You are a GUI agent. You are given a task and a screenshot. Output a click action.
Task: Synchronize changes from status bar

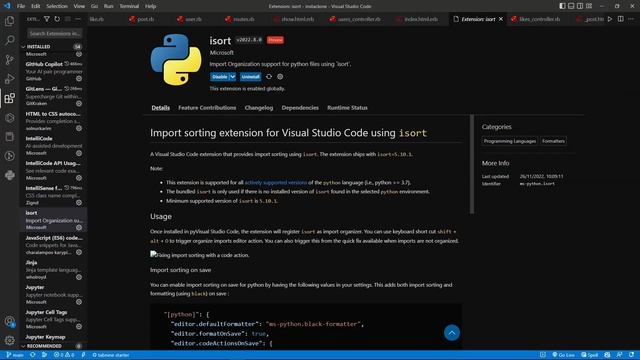click(x=33, y=355)
